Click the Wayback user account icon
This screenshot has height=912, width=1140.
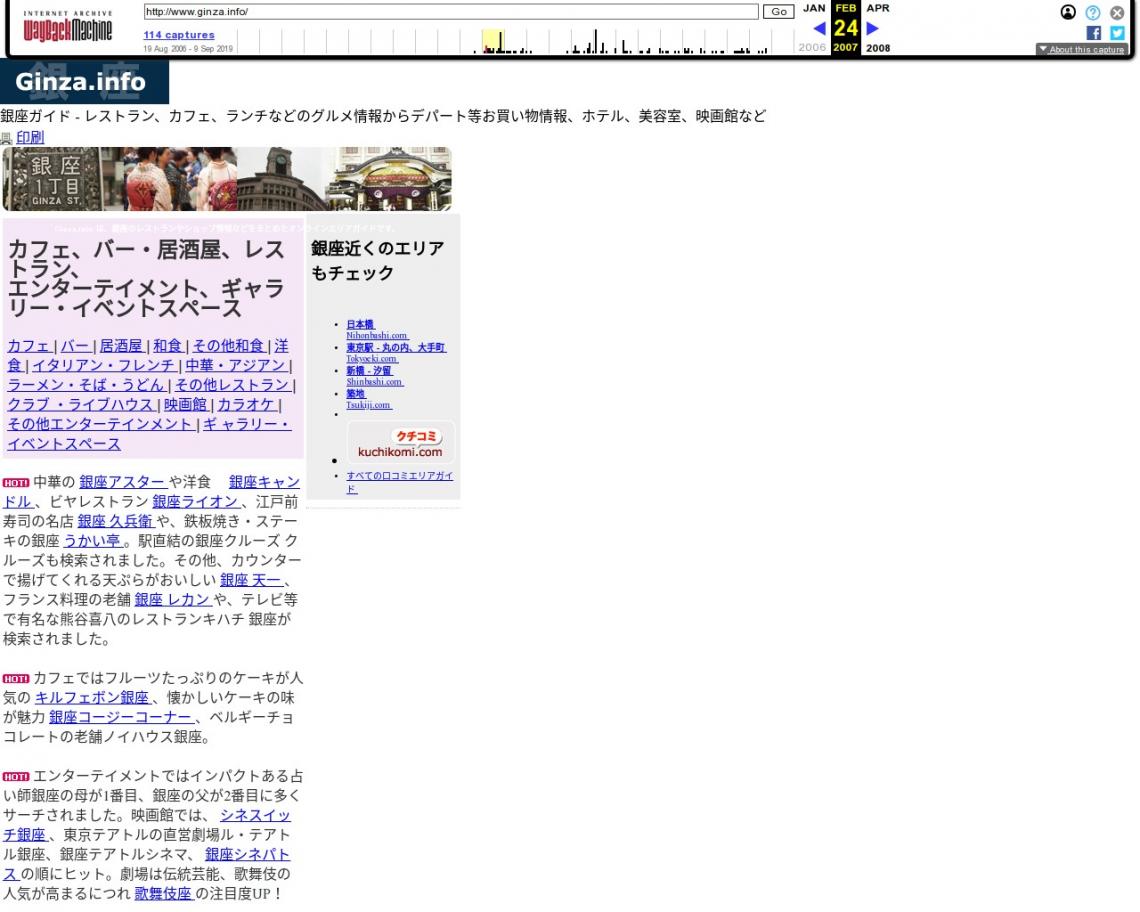pos(1068,12)
